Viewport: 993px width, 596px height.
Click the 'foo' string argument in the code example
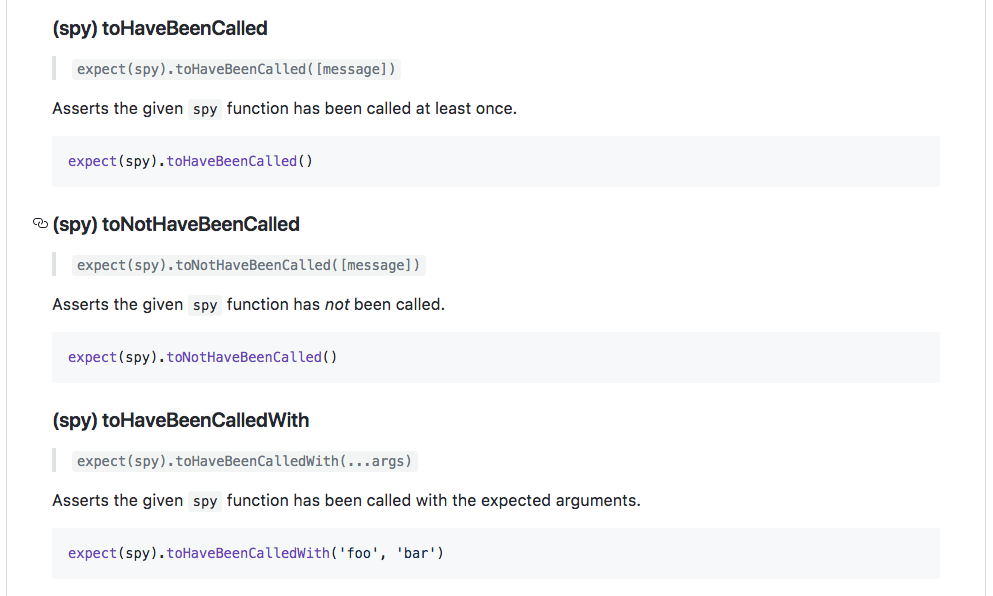[x=359, y=553]
